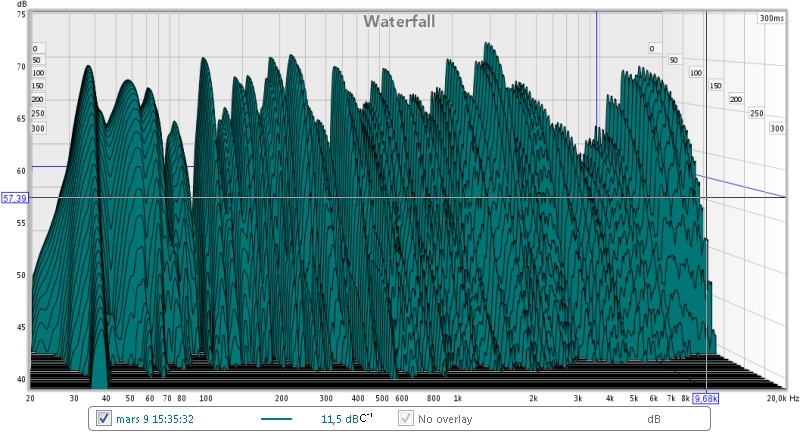Screen dimensions: 800x432
Task: Click the 300ms time range label
Action: tap(771, 18)
